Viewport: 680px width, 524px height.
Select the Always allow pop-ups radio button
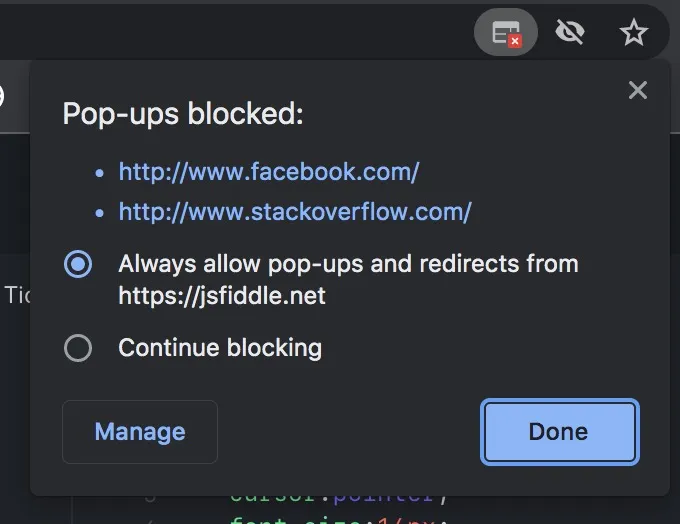[78, 264]
